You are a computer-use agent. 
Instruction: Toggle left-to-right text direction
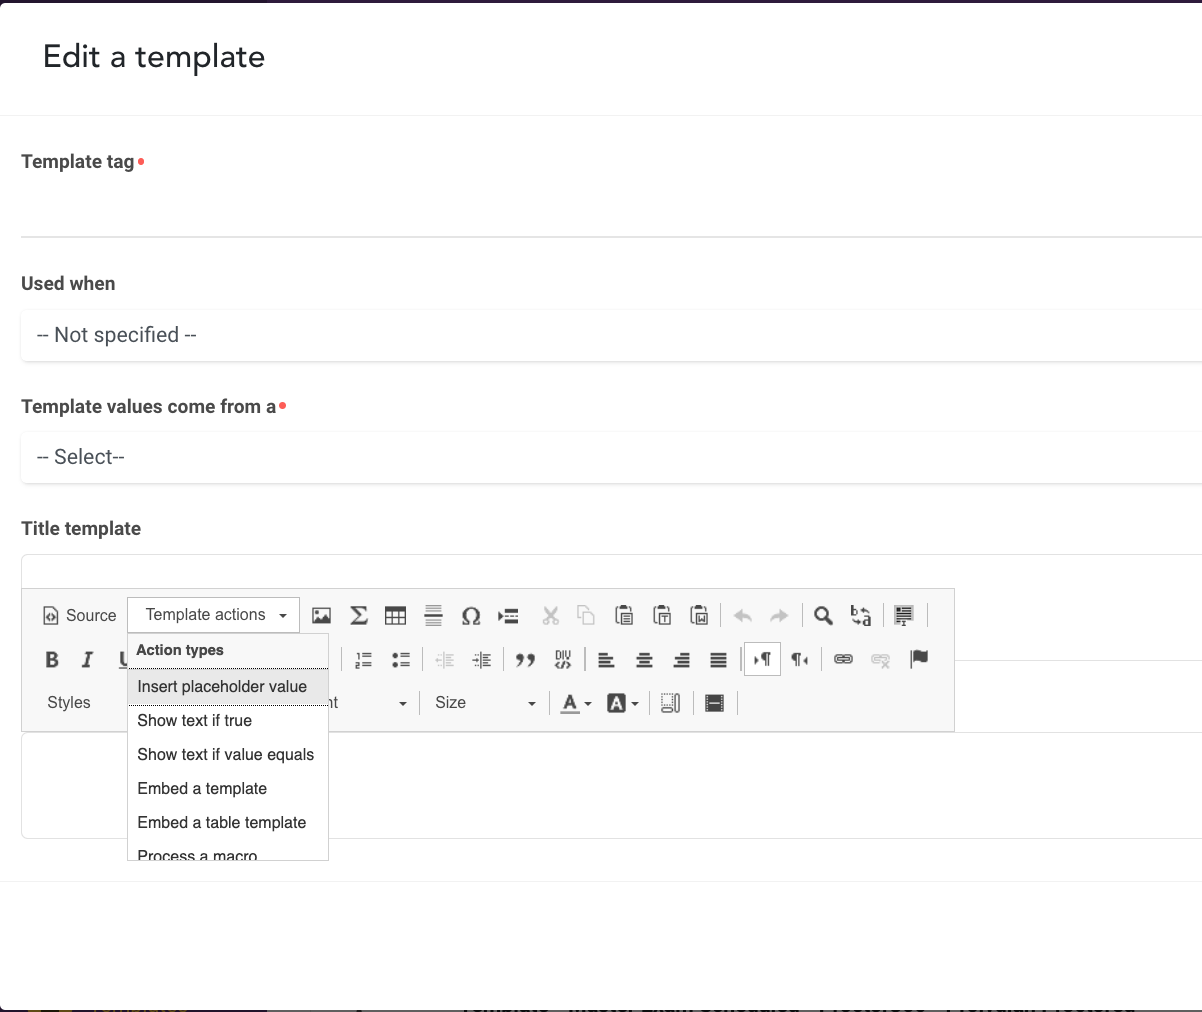point(762,659)
